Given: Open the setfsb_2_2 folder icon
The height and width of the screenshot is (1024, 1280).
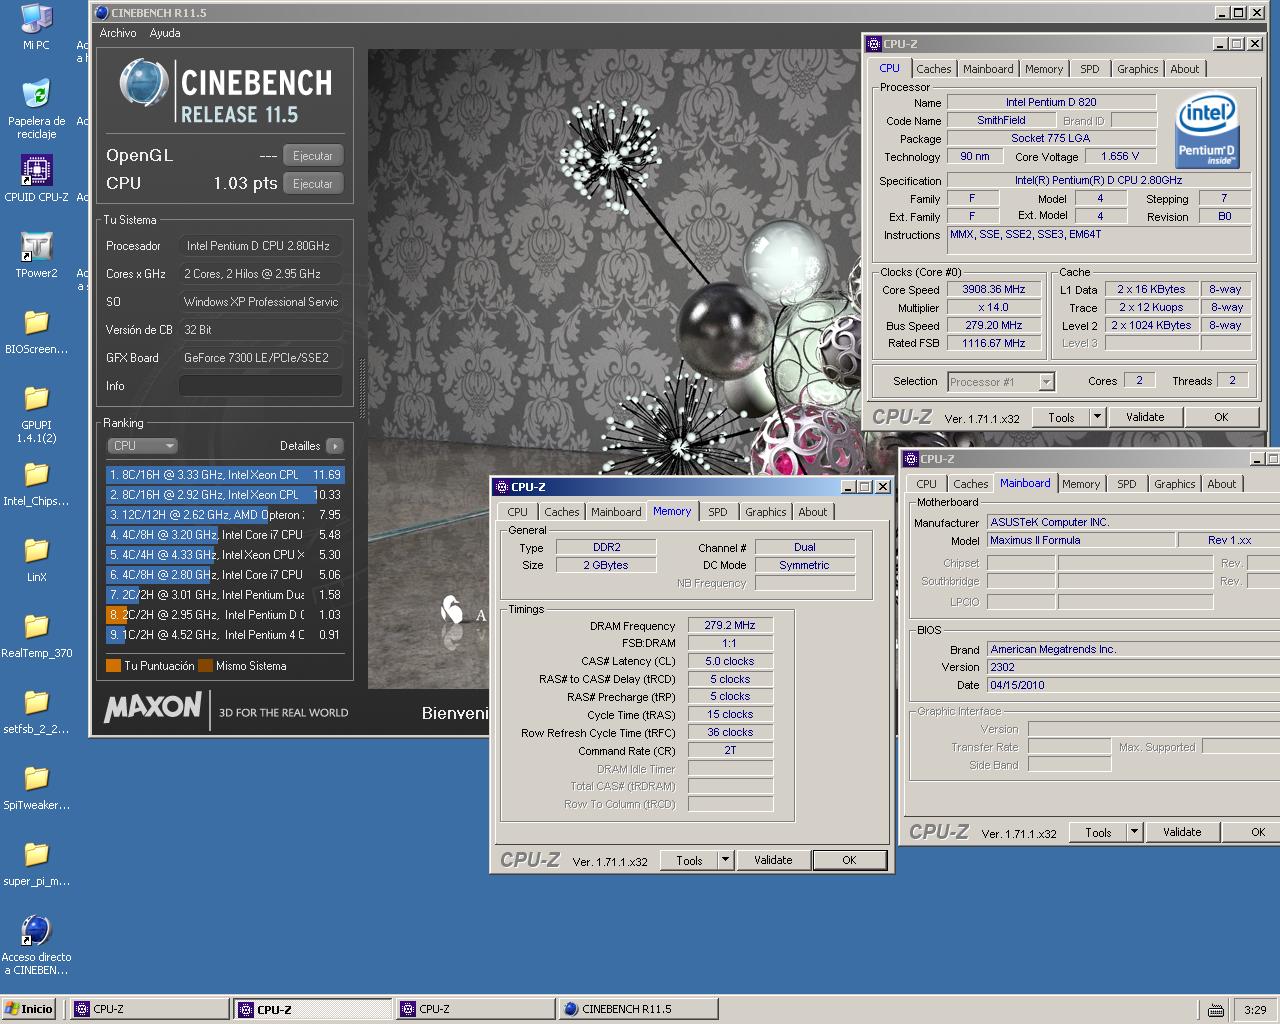Looking at the screenshot, I should click(36, 712).
